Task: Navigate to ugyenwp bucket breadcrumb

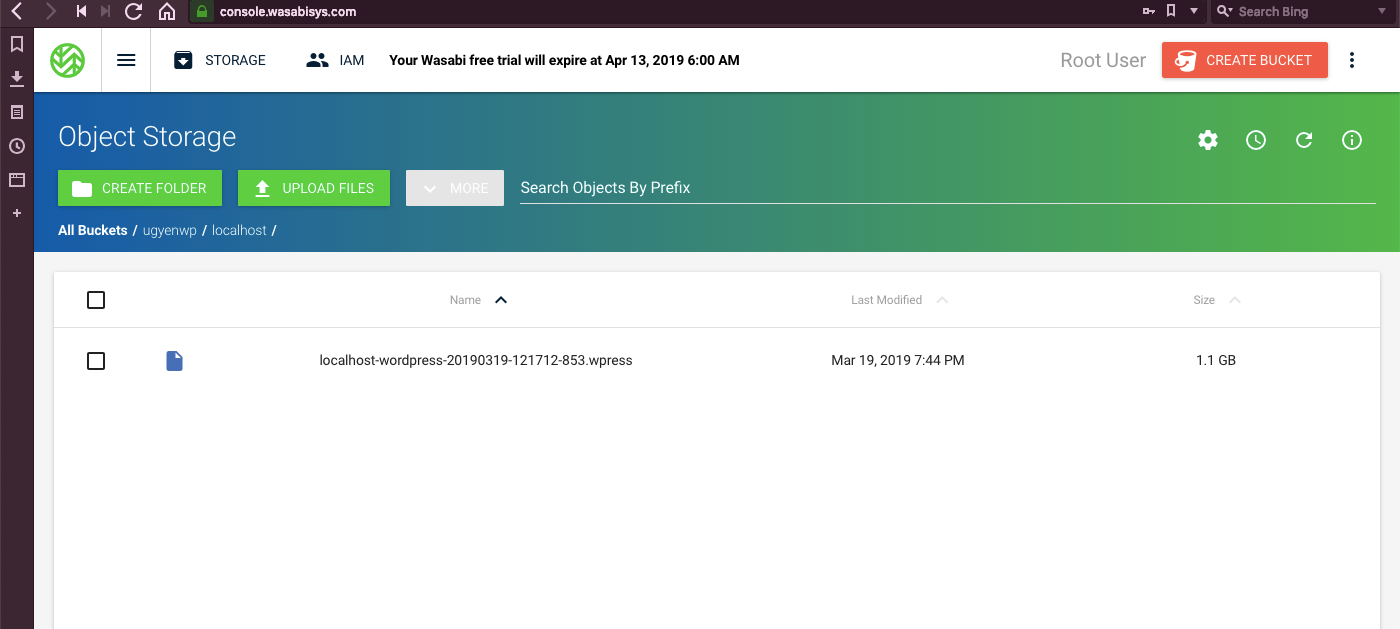Action: click(170, 230)
